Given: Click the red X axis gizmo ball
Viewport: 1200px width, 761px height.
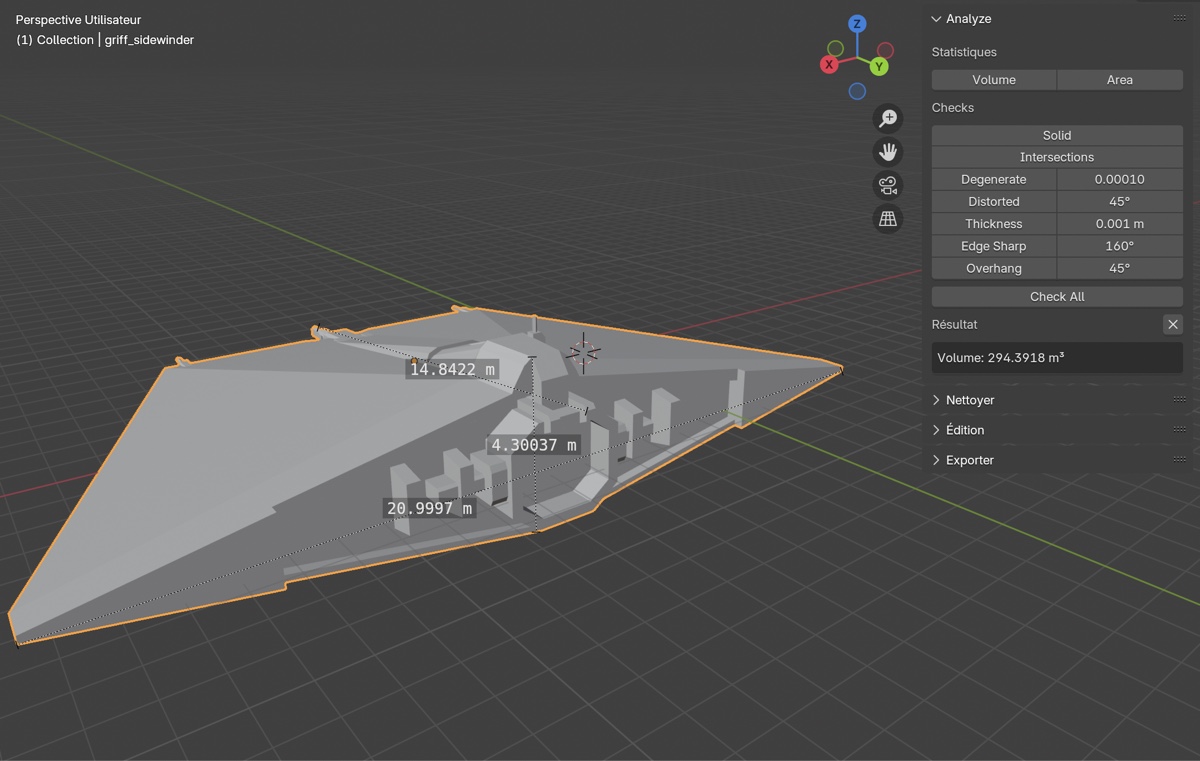Looking at the screenshot, I should pyautogui.click(x=829, y=65).
